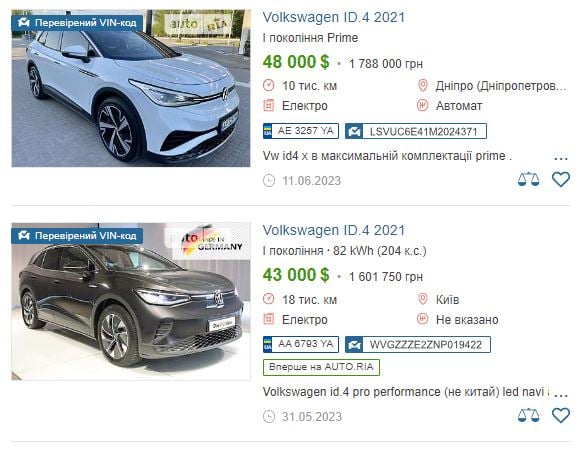Open white Volkswagen ID.4 photo thumbnail

point(131,88)
